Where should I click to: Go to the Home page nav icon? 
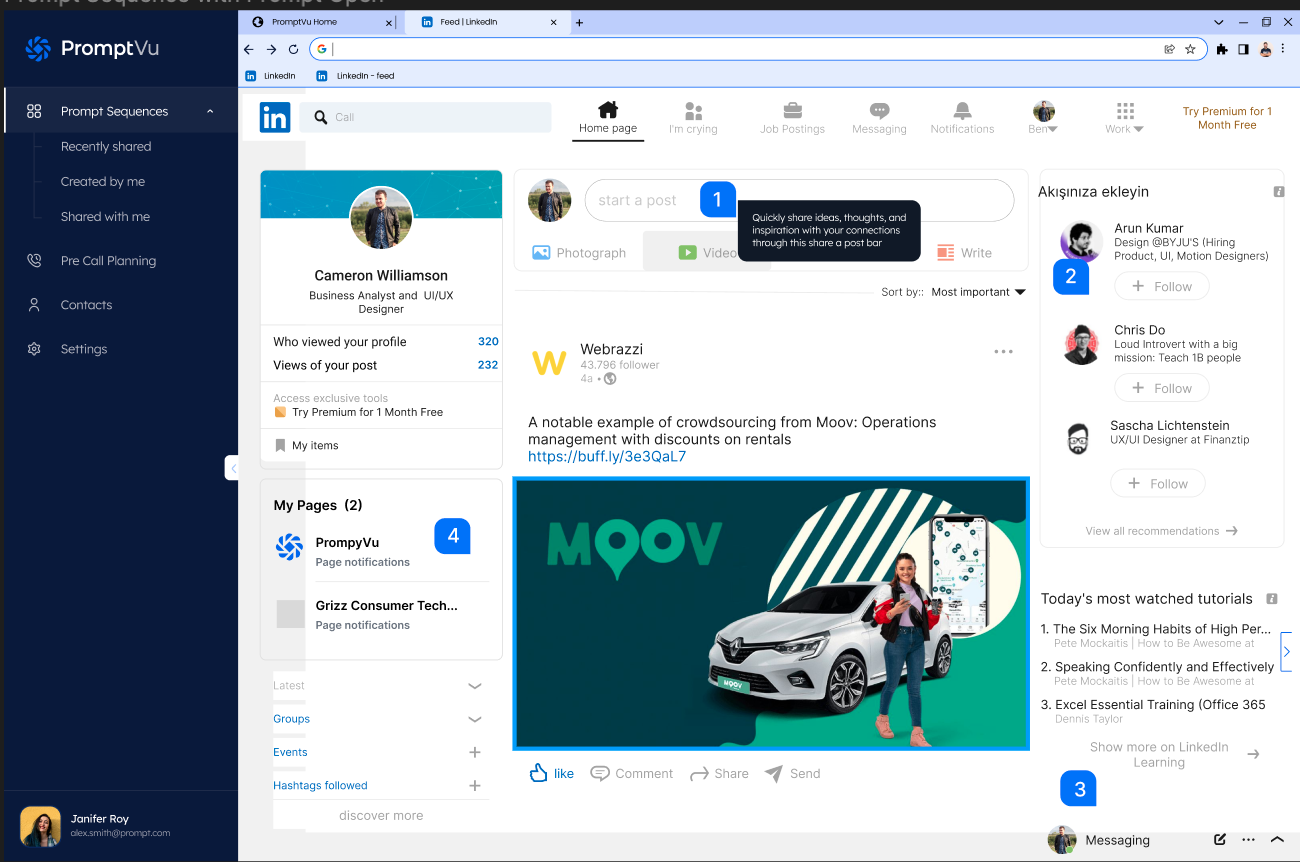pos(608,110)
